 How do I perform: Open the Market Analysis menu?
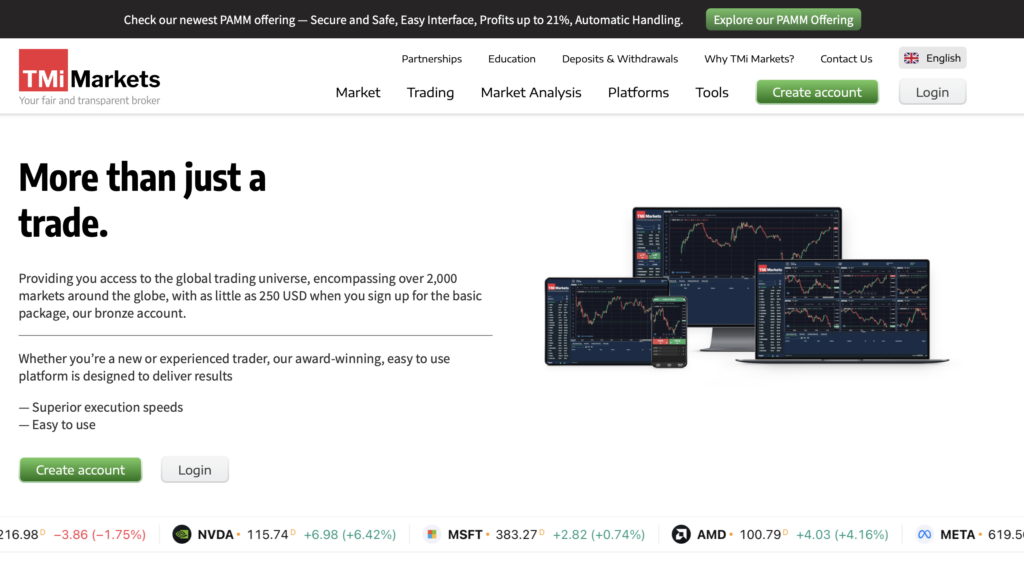[x=530, y=92]
